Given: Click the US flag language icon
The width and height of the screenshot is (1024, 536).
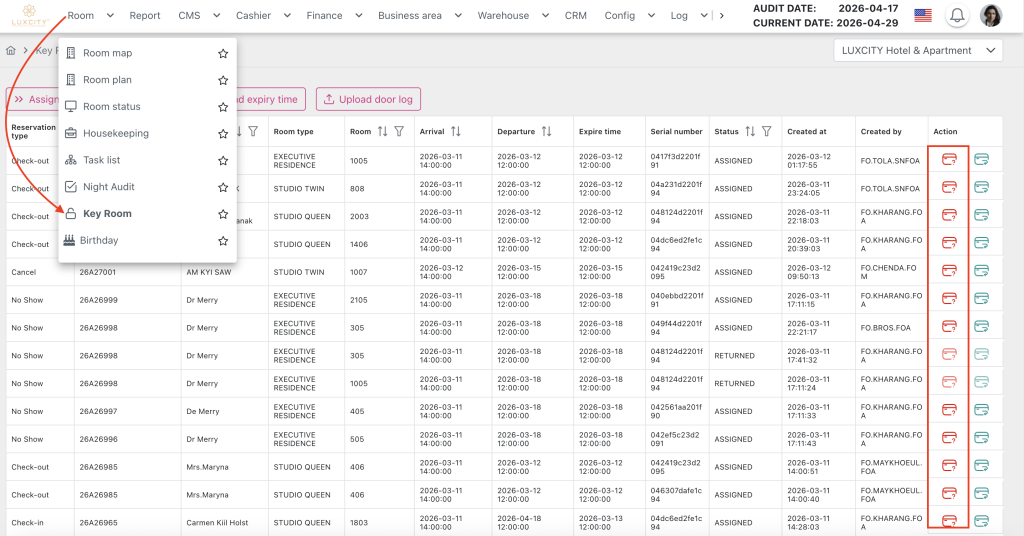Looking at the screenshot, I should [922, 16].
